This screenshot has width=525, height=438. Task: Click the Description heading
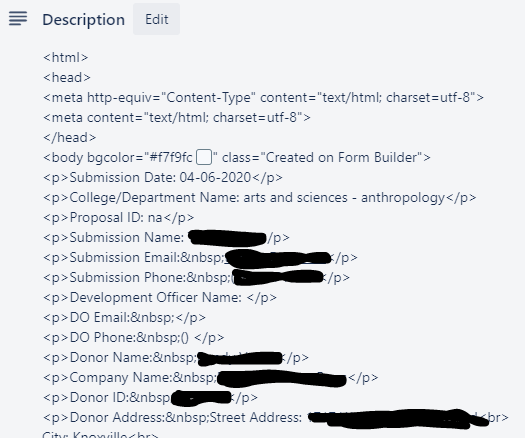(83, 19)
